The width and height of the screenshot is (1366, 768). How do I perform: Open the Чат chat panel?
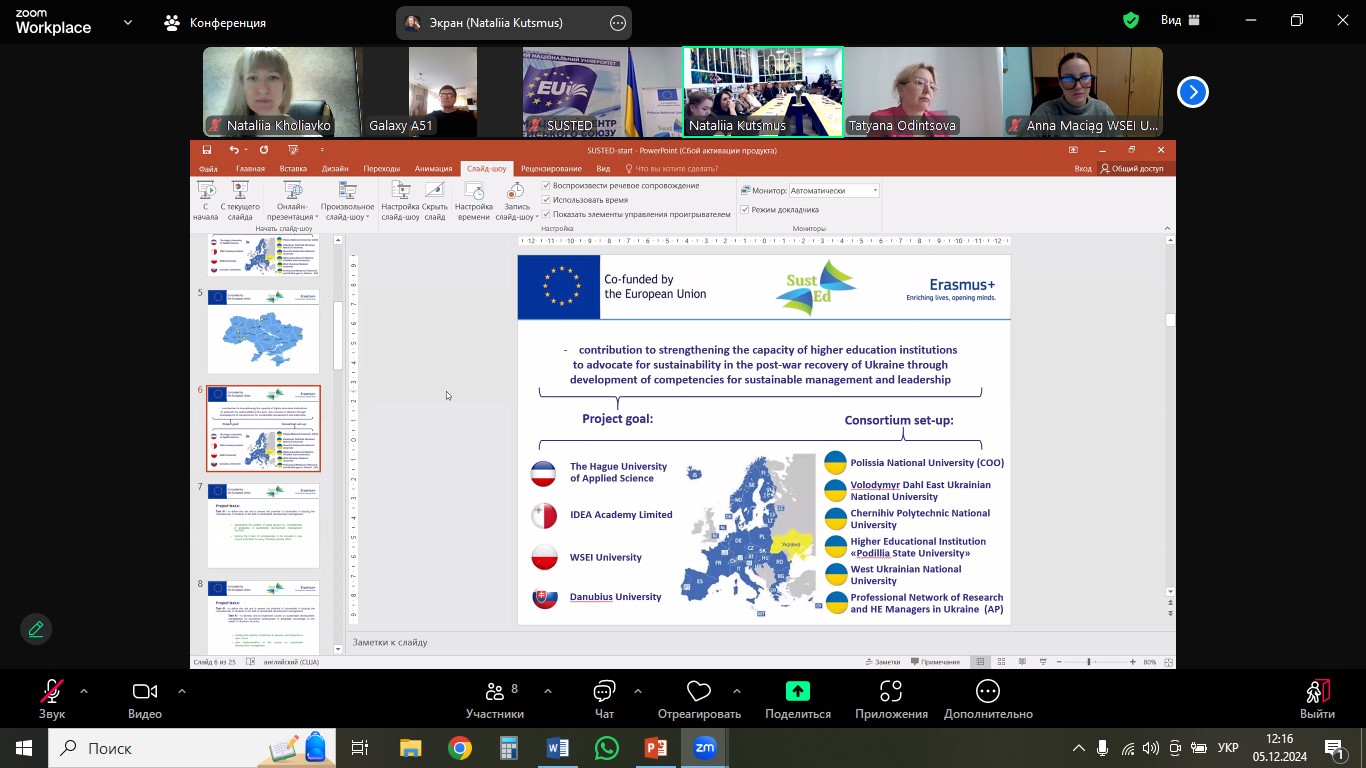(604, 699)
